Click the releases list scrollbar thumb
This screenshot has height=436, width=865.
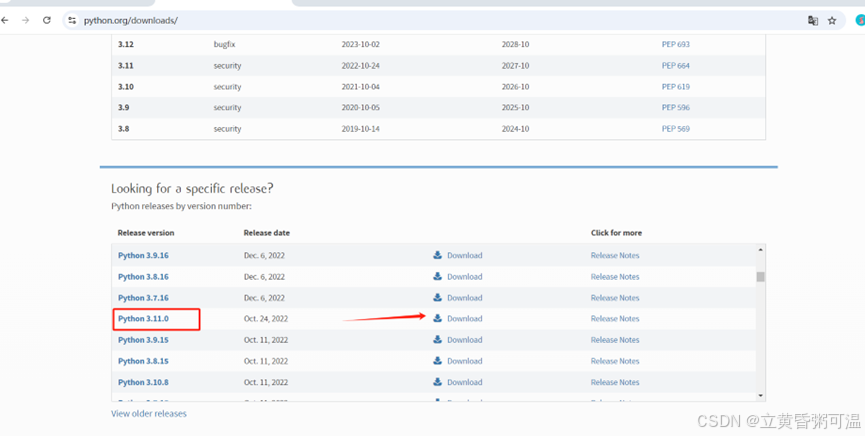click(760, 277)
